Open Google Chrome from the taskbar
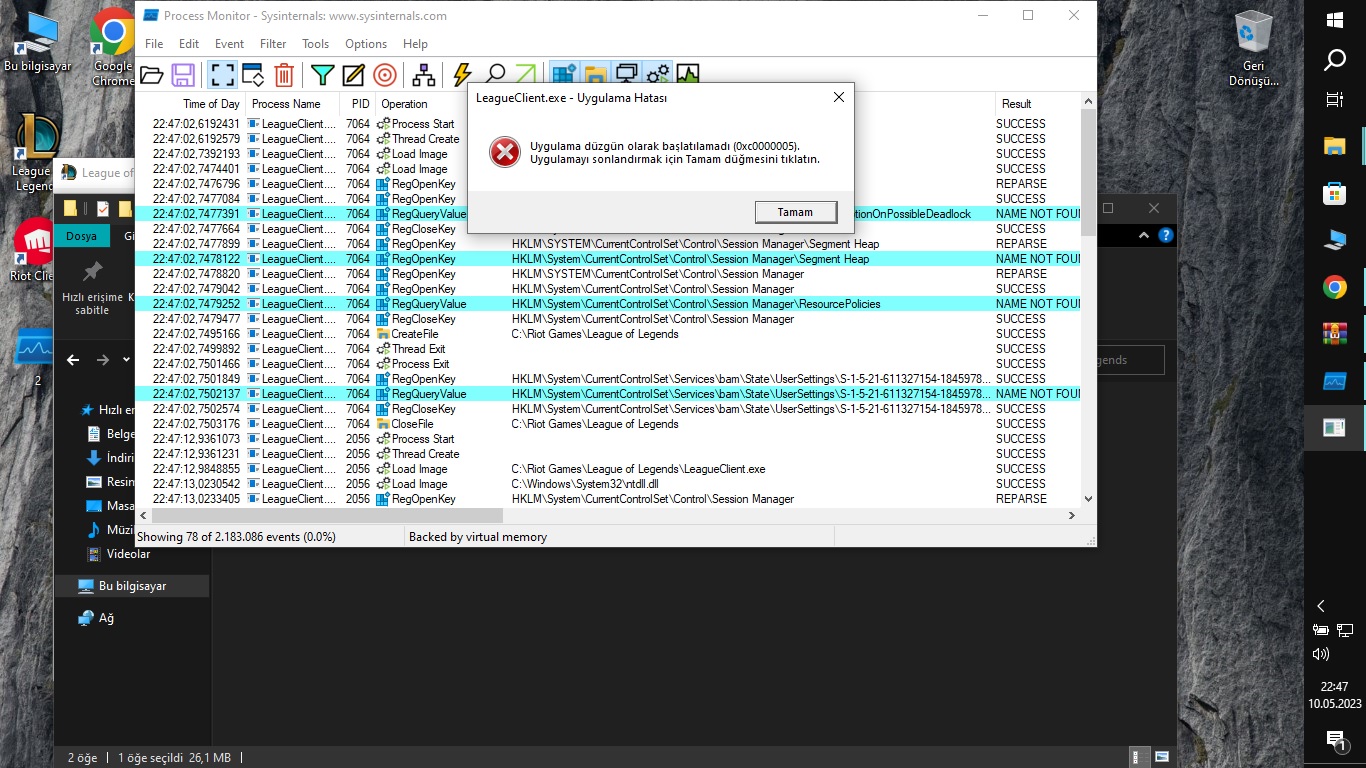1366x768 pixels. click(x=1335, y=288)
